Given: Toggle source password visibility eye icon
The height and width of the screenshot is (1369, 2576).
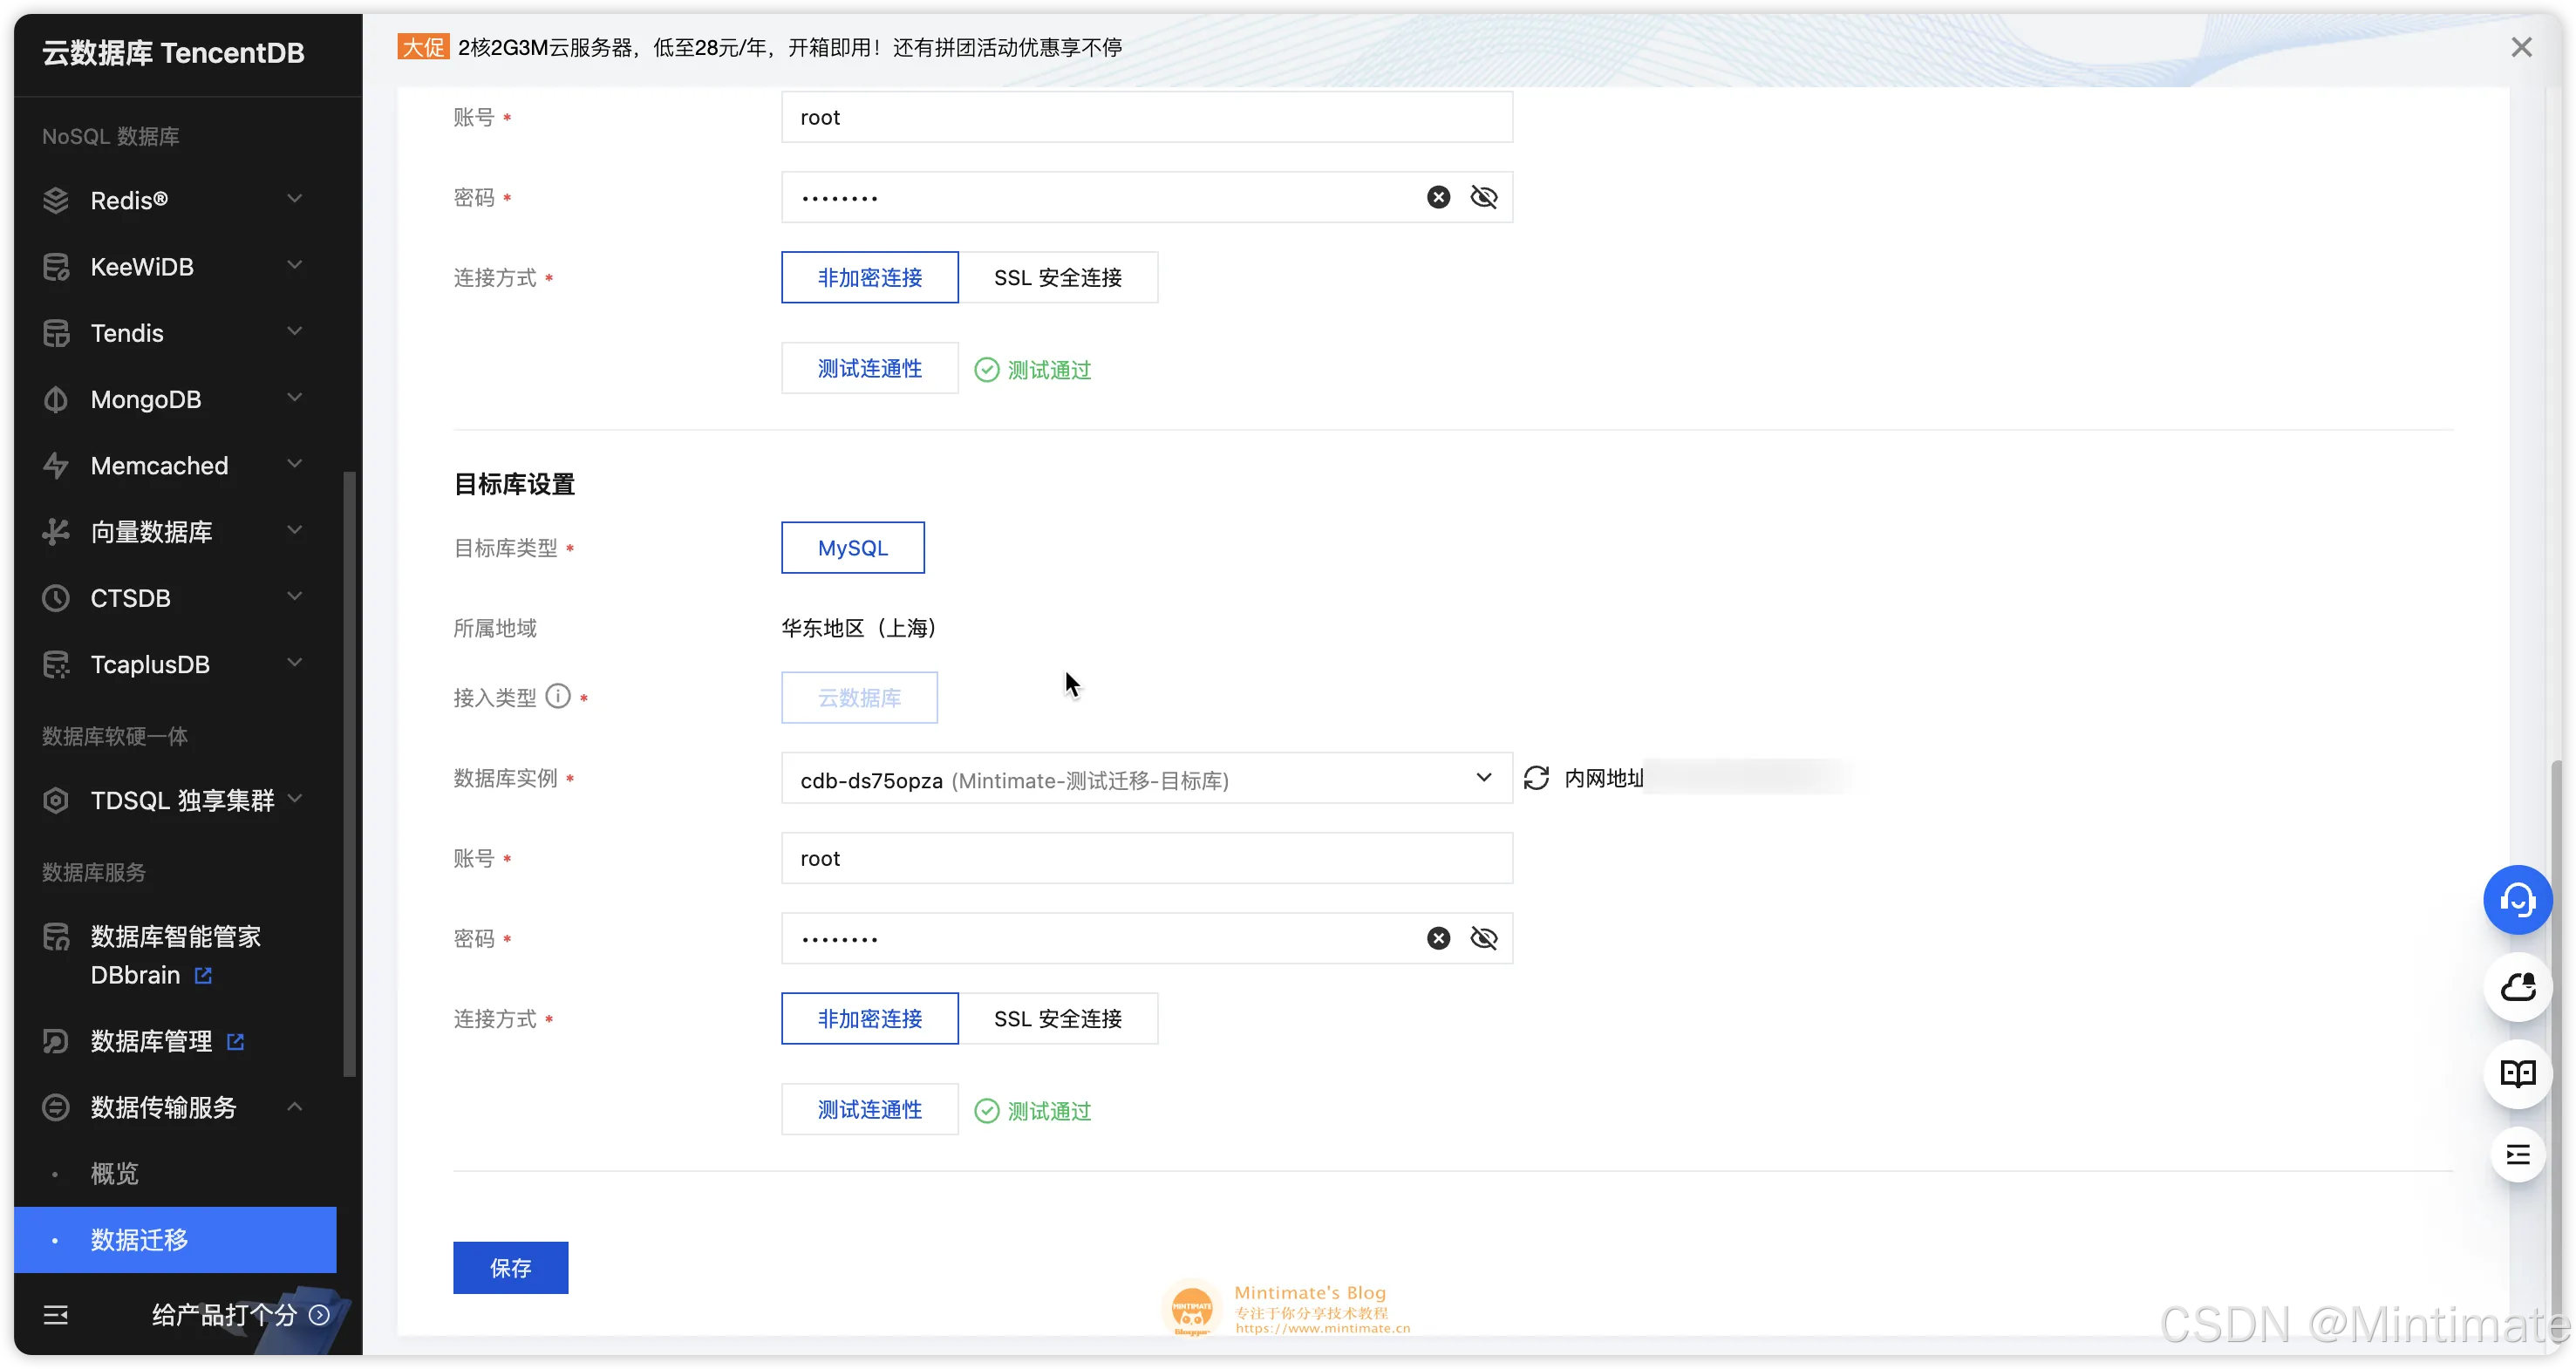Looking at the screenshot, I should click(1484, 197).
